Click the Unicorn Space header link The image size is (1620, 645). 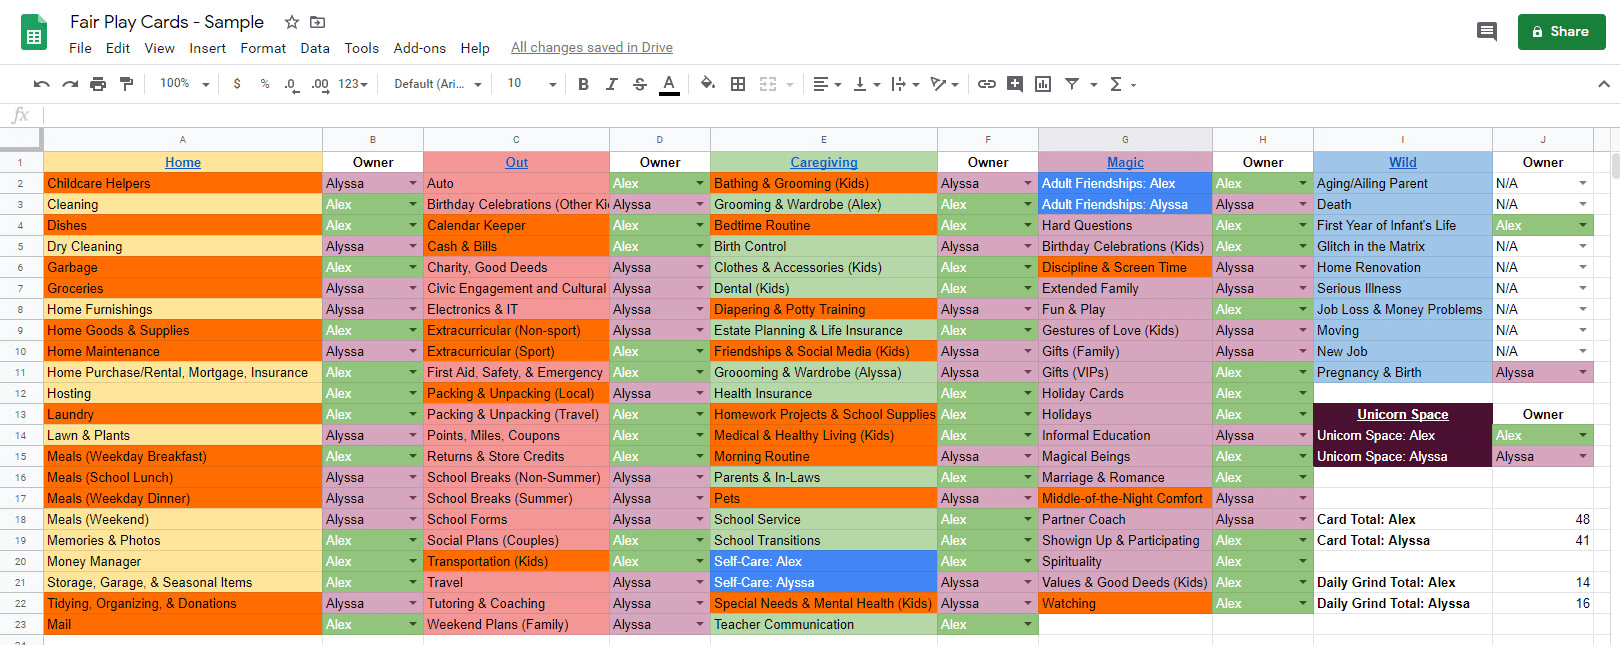[x=1403, y=415]
